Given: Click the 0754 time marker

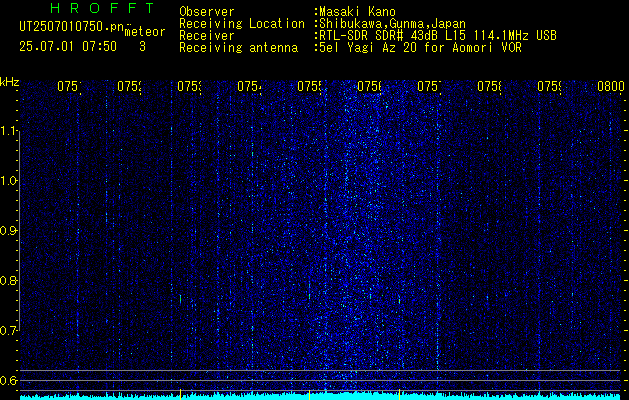Looking at the screenshot, I should [249, 86].
